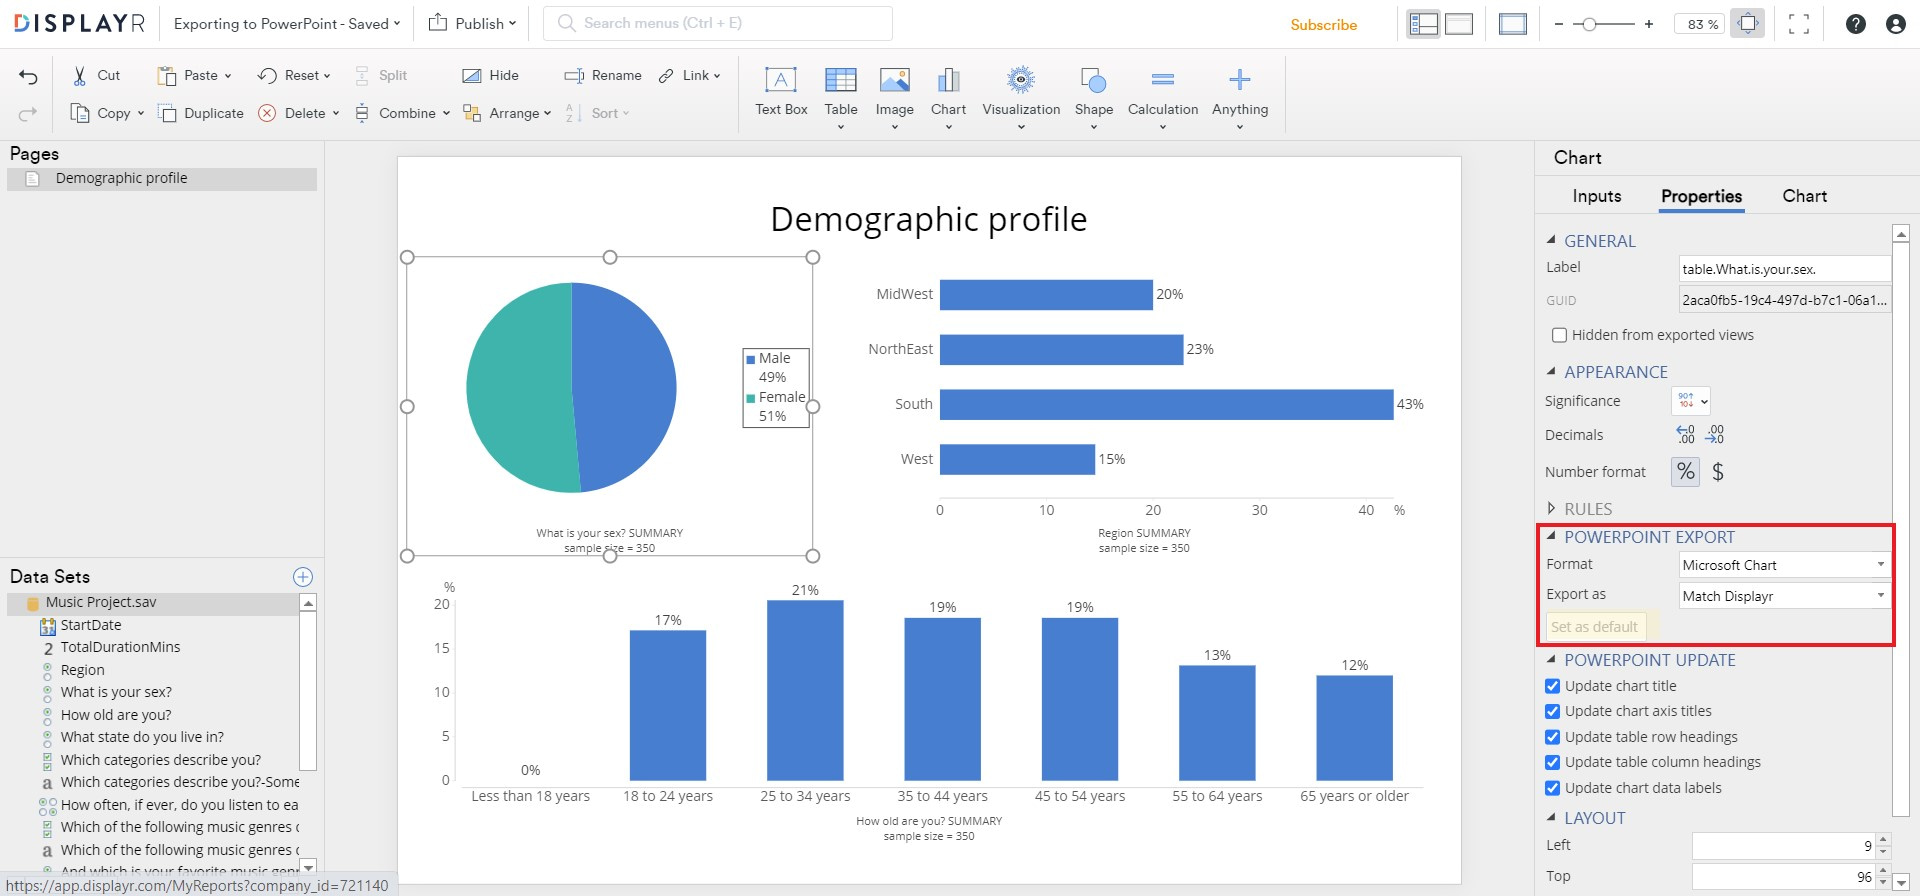
Task: Click the zoom slider handle
Action: (1589, 24)
